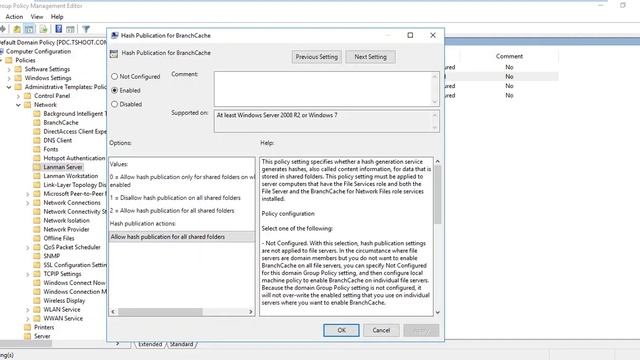
Task: Click the Lanman Workstation folder icon
Action: tap(37, 176)
